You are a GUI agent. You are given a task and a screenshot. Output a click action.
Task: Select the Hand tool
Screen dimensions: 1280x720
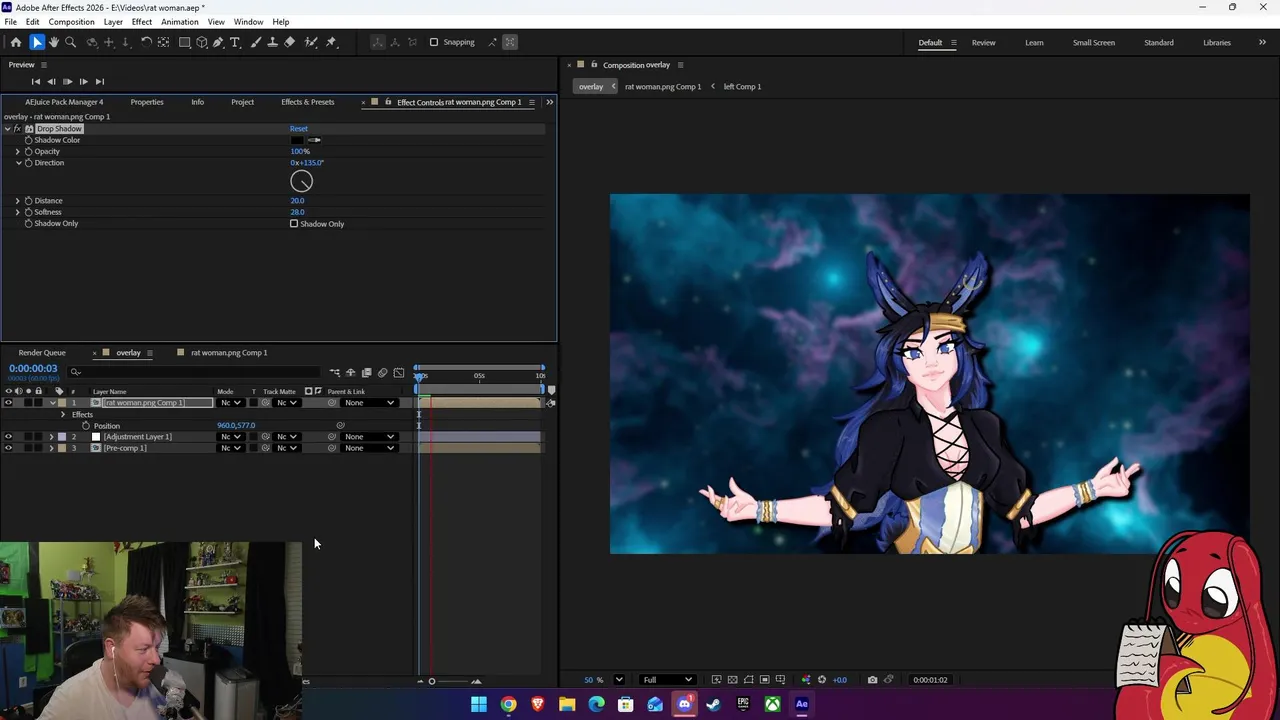54,42
